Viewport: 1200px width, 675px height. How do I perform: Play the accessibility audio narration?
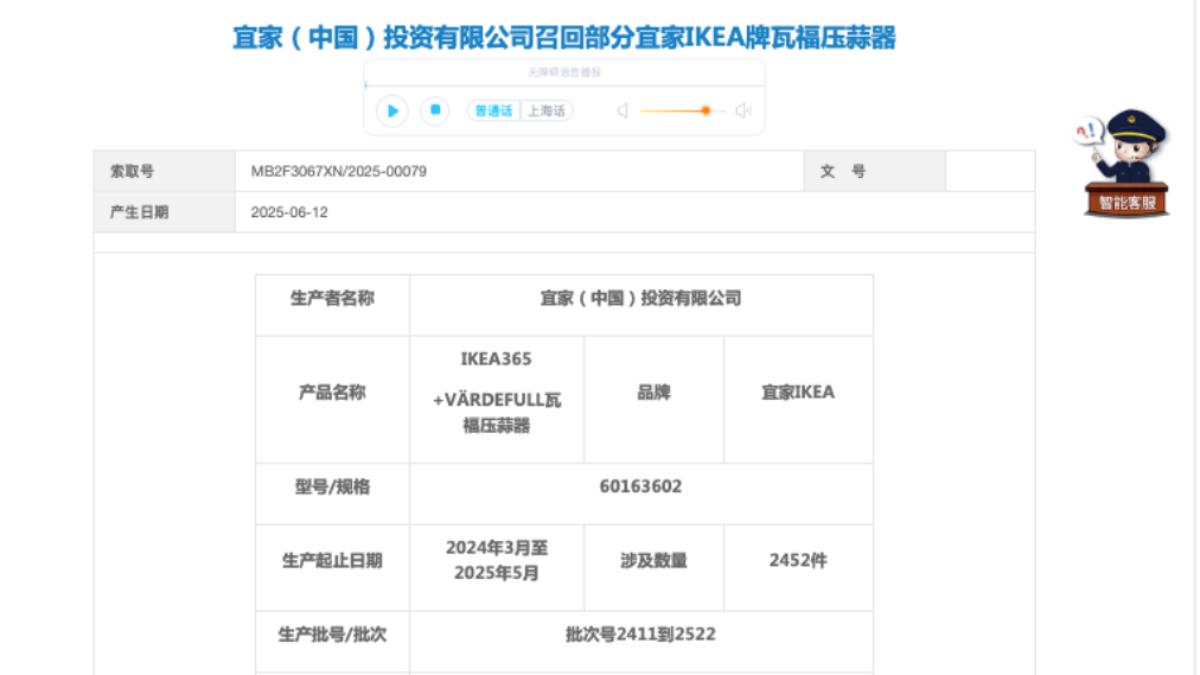coord(392,111)
